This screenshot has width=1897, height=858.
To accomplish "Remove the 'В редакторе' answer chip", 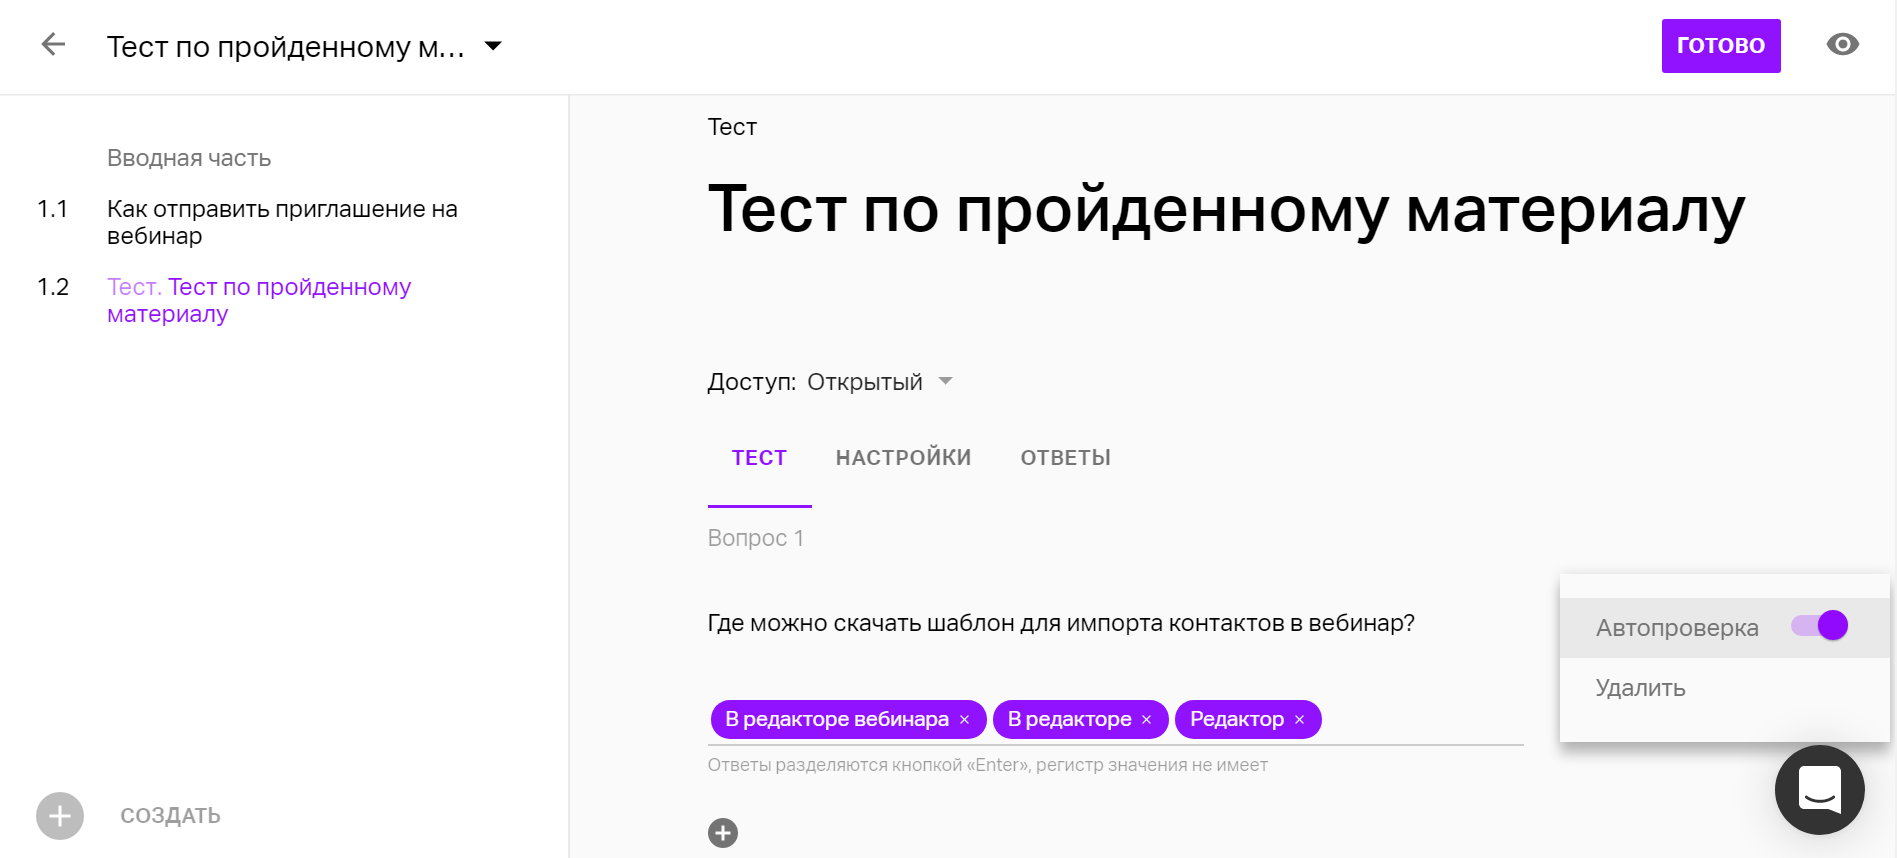I will click(1147, 720).
